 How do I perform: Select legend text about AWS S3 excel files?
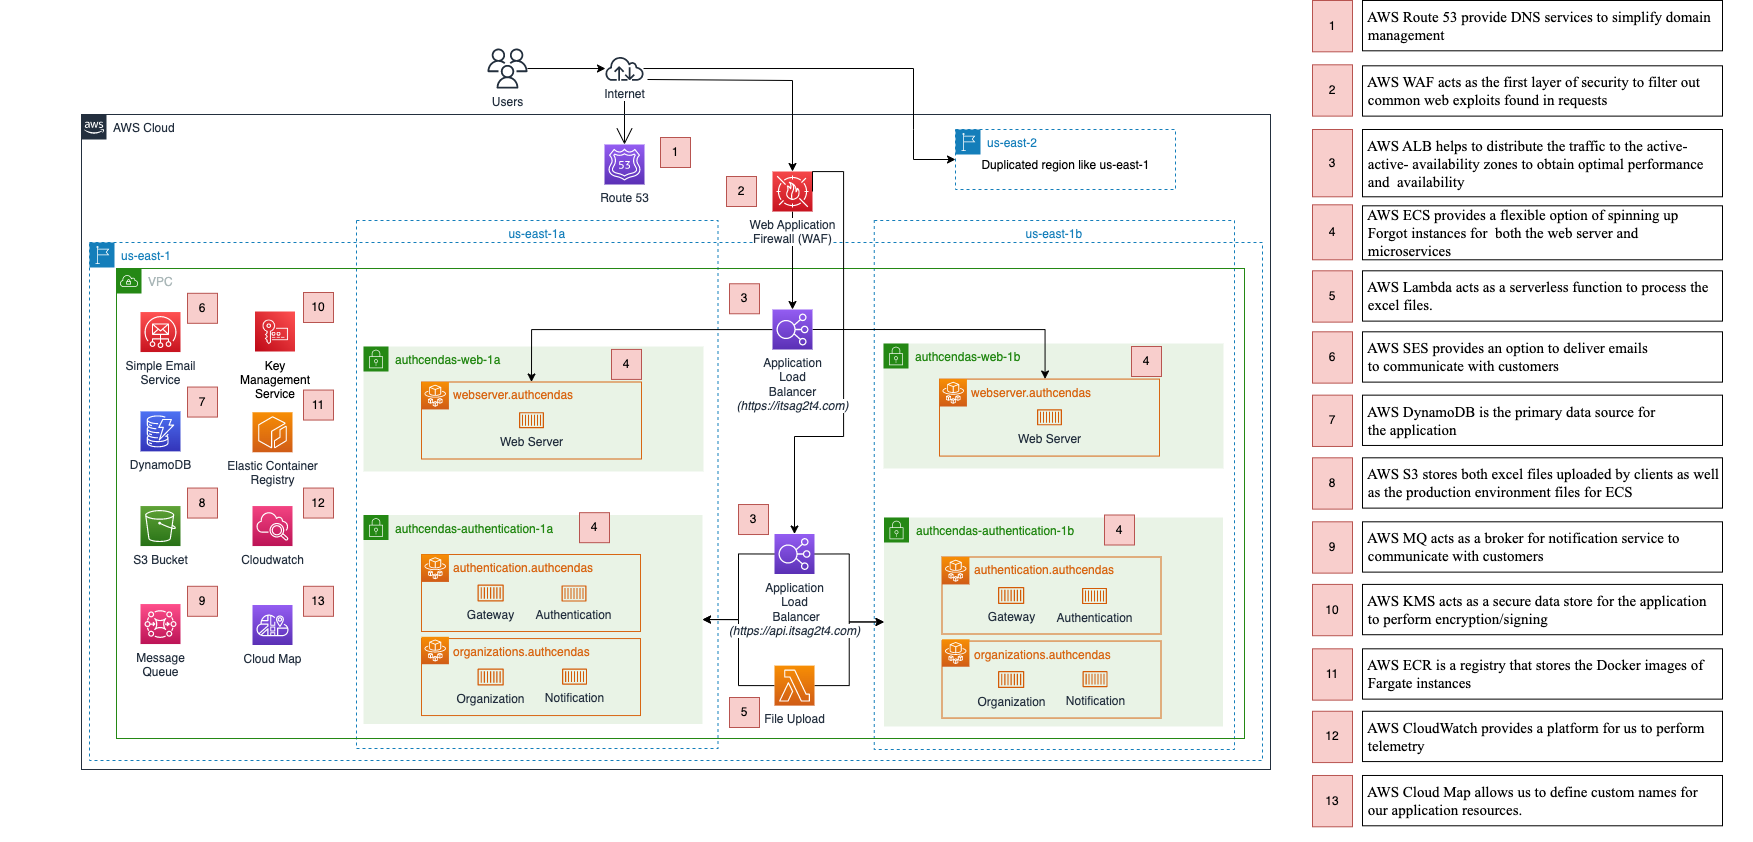pyautogui.click(x=1541, y=483)
